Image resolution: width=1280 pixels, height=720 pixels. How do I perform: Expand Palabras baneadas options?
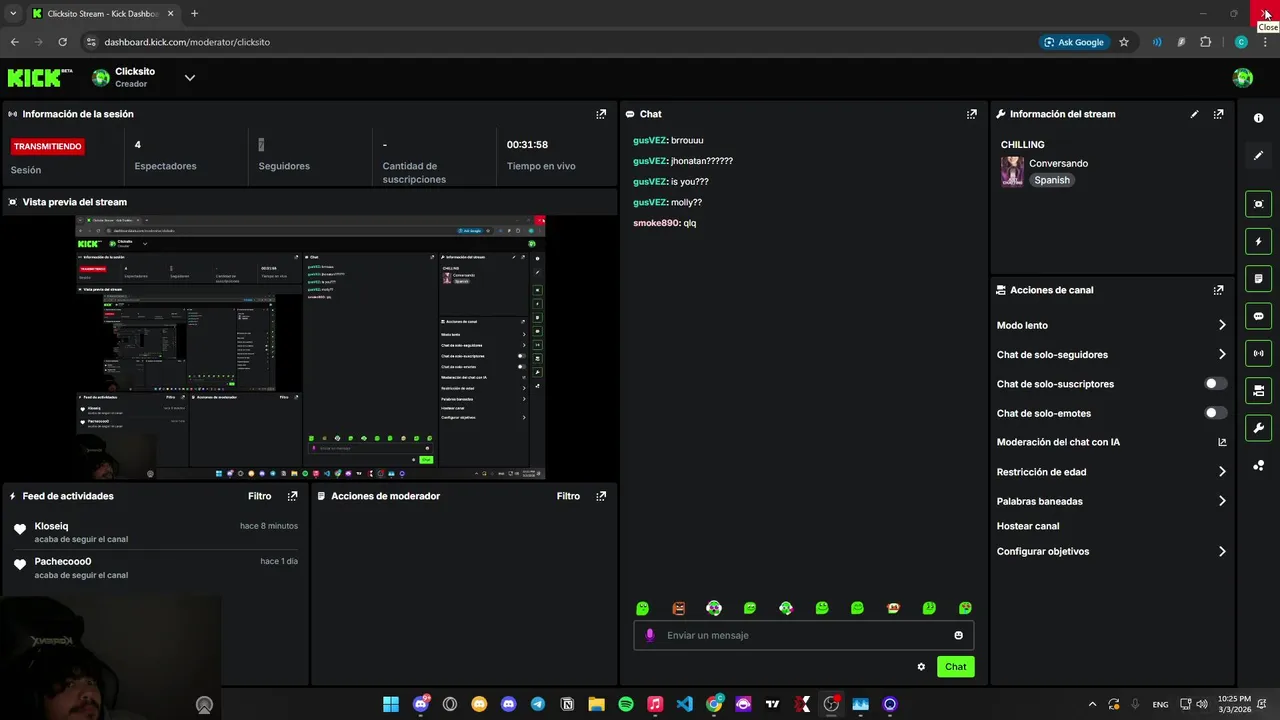1222,501
